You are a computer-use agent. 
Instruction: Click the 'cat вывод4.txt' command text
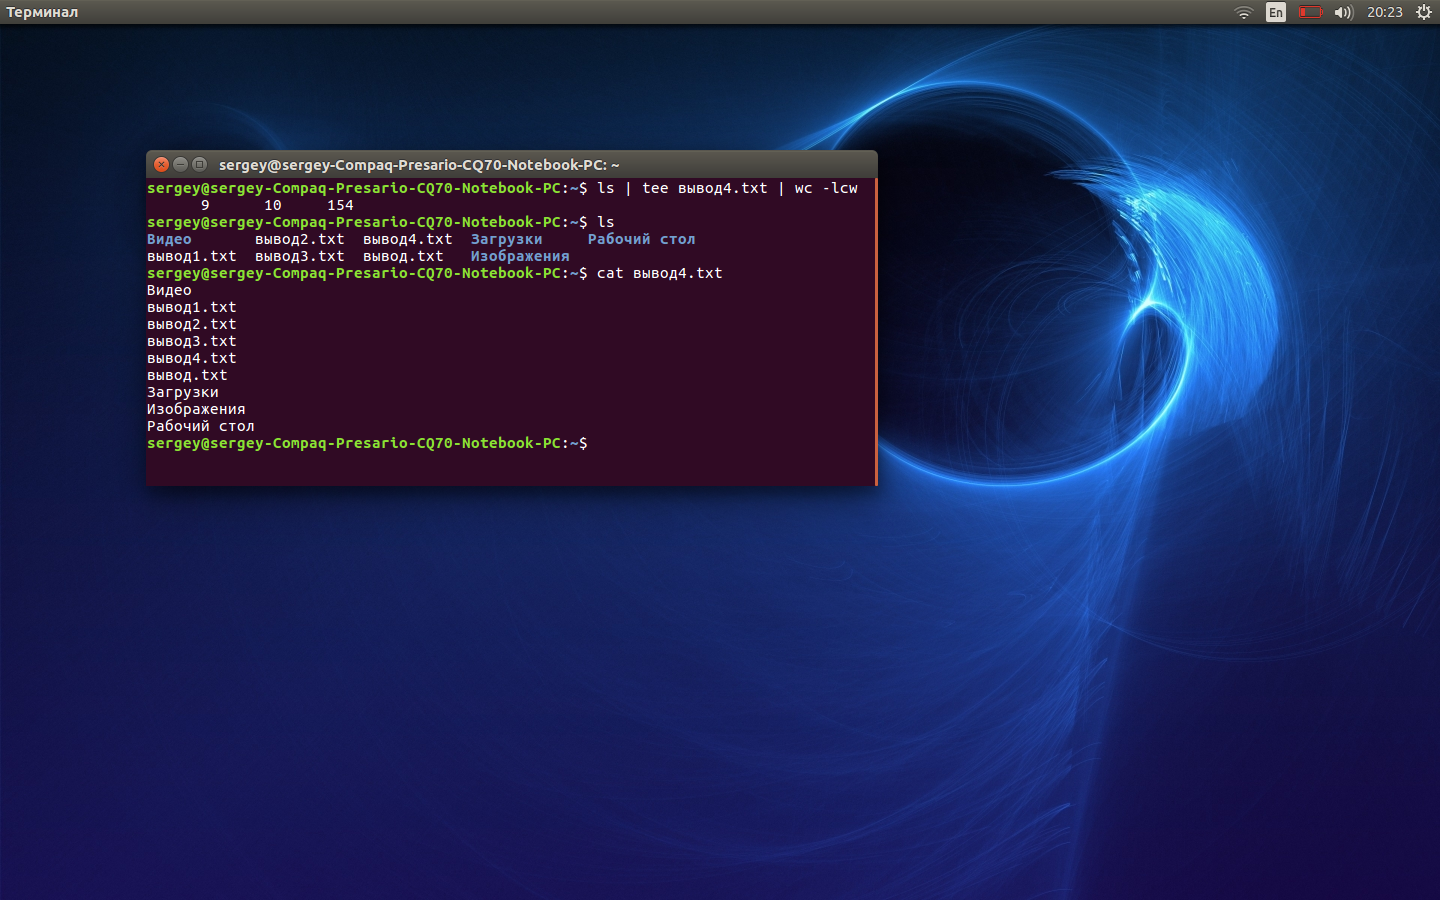[659, 273]
